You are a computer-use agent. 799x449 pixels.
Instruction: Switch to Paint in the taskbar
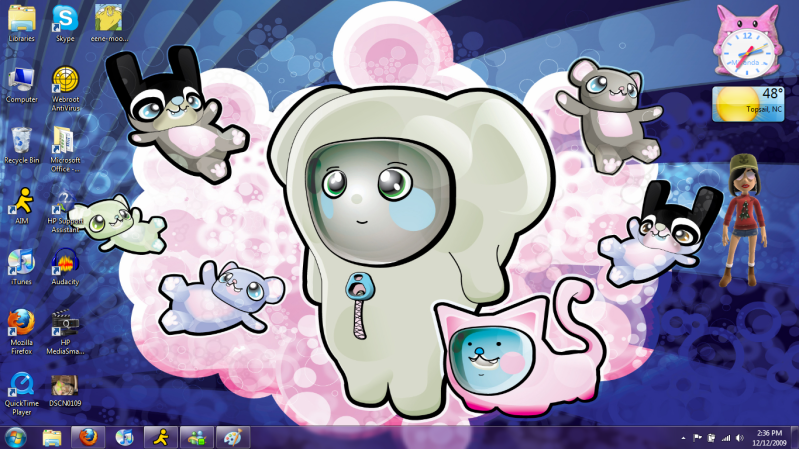[233, 437]
